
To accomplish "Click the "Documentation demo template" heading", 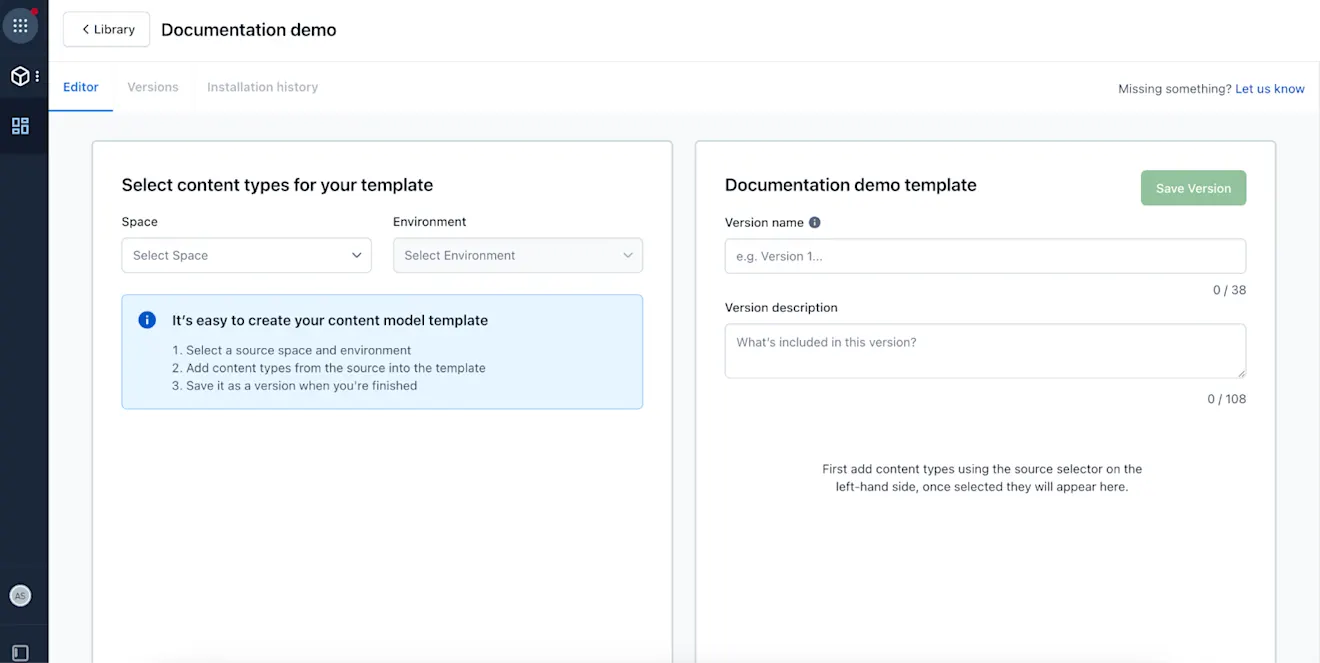I will pos(851,185).
